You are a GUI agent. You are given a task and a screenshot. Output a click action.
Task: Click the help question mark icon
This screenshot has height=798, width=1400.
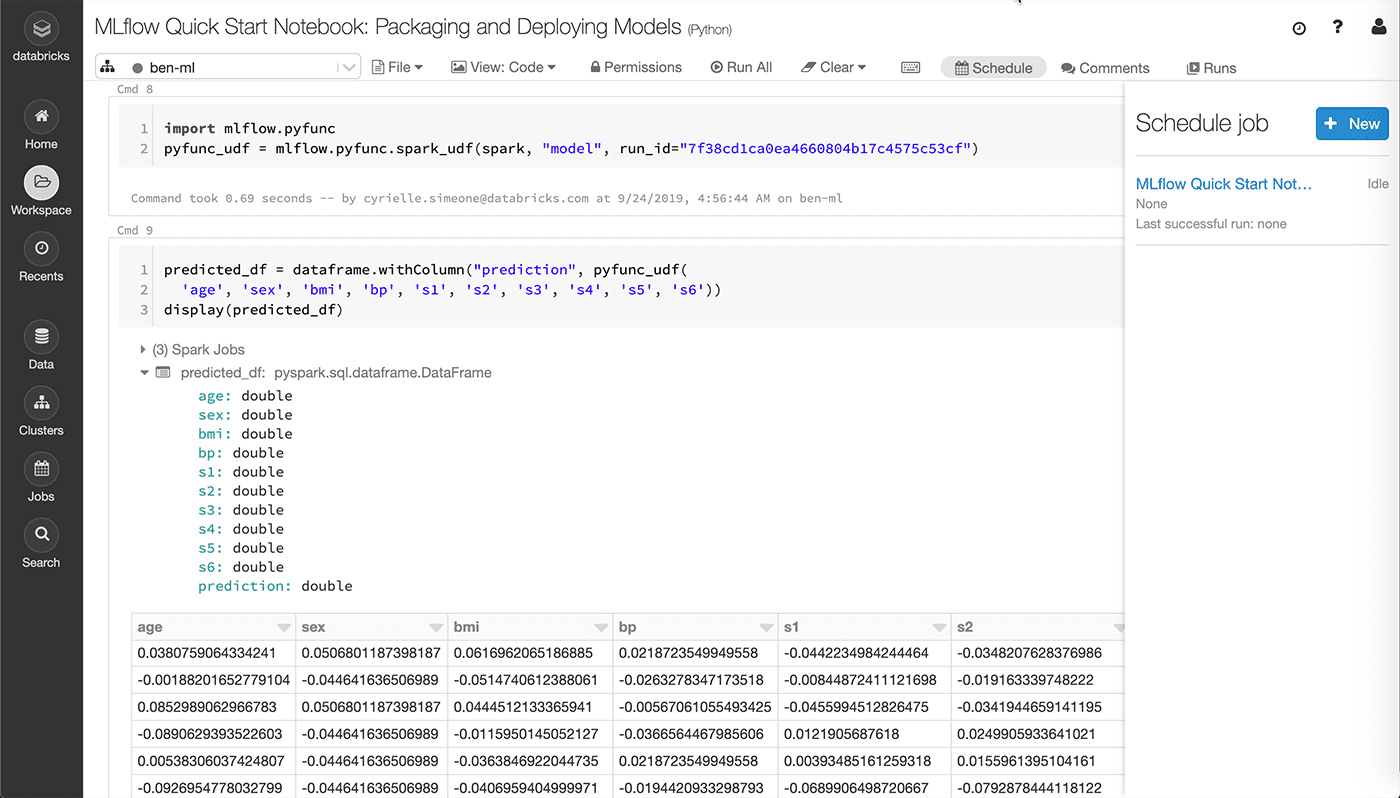pos(1338,28)
